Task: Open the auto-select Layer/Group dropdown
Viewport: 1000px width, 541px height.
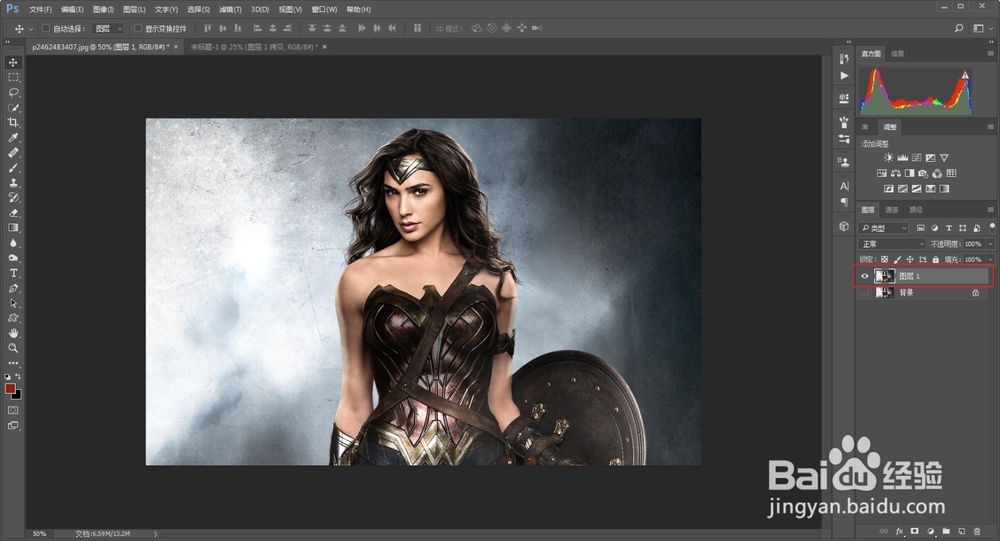Action: pos(108,28)
